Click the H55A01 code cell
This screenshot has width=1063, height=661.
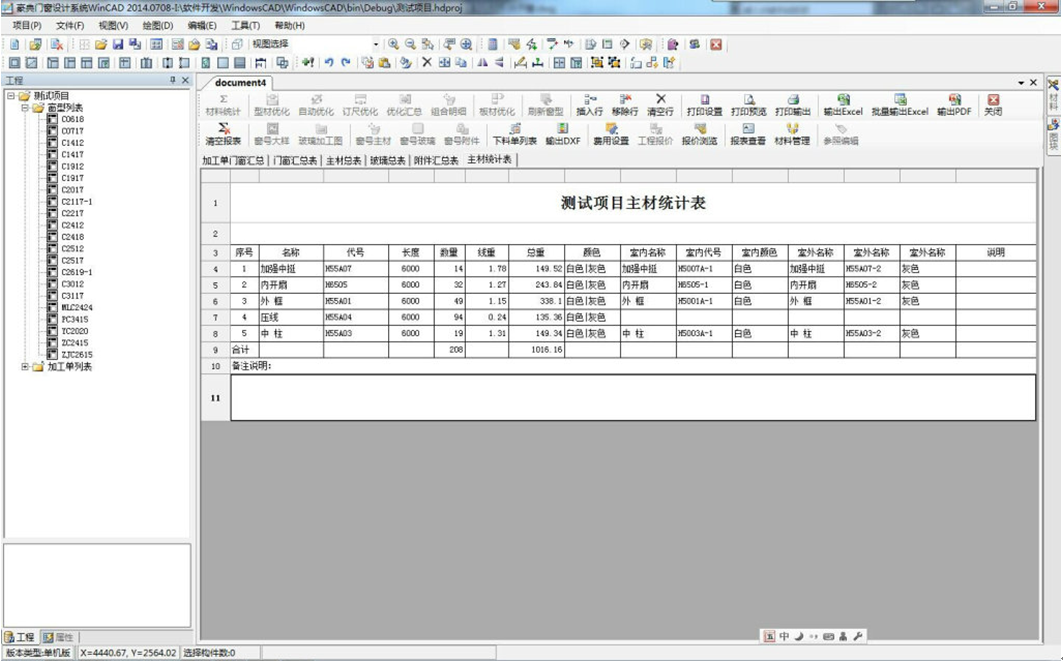(356, 301)
